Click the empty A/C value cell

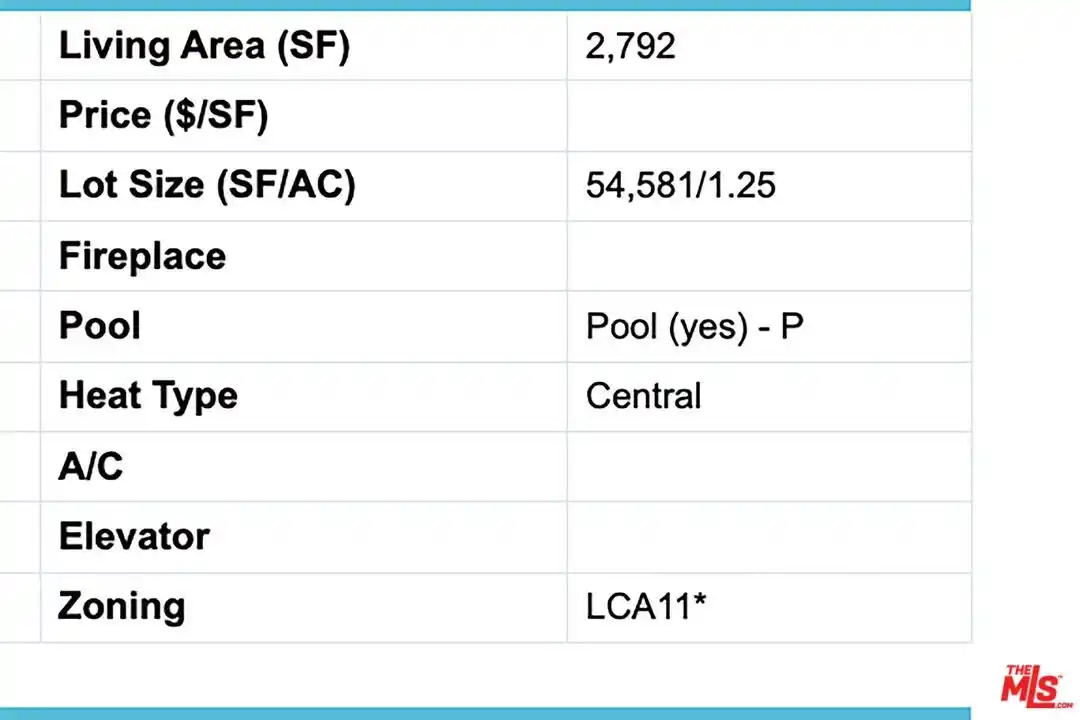pos(769,467)
